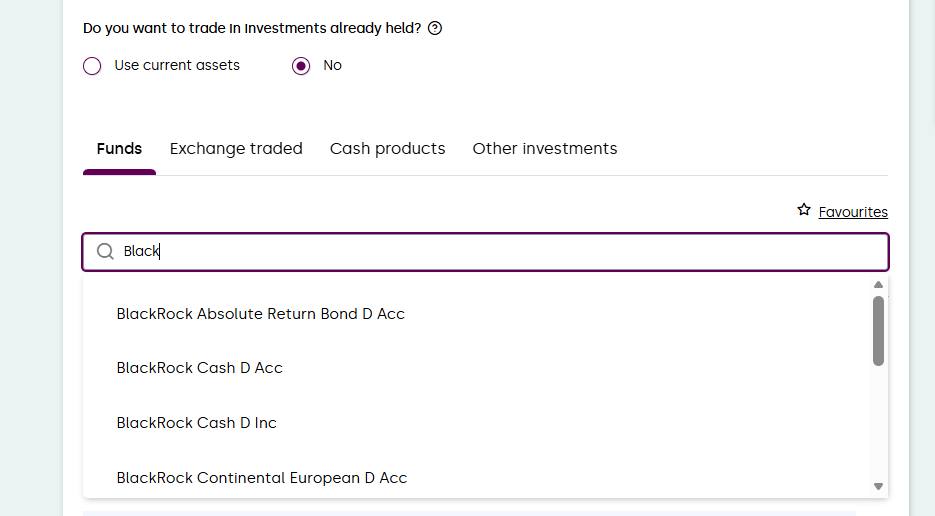Select the Use current assets radio button
The height and width of the screenshot is (516, 935).
[92, 66]
